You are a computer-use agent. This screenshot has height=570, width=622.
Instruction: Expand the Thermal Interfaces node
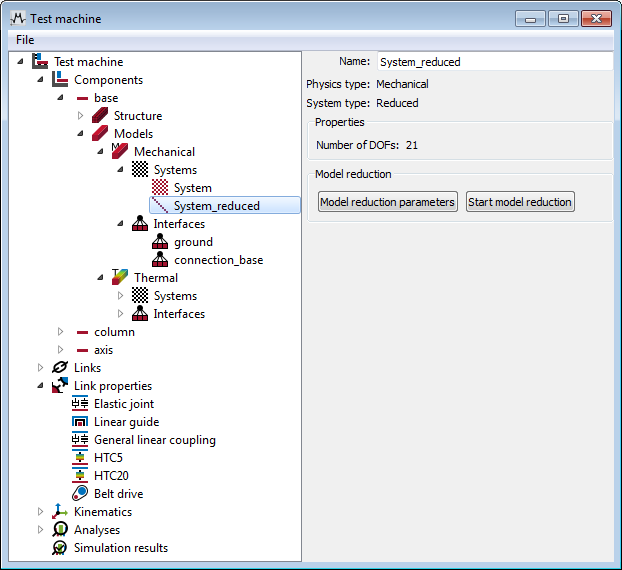[120, 313]
